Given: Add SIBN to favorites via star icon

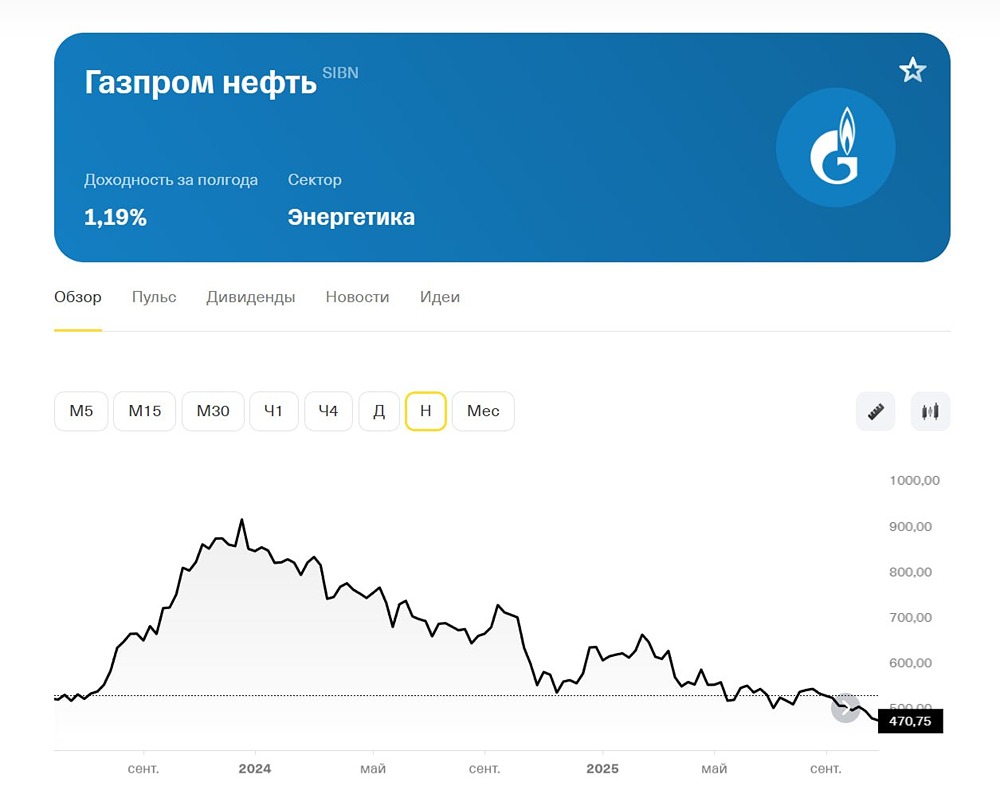Looking at the screenshot, I should tap(912, 70).
